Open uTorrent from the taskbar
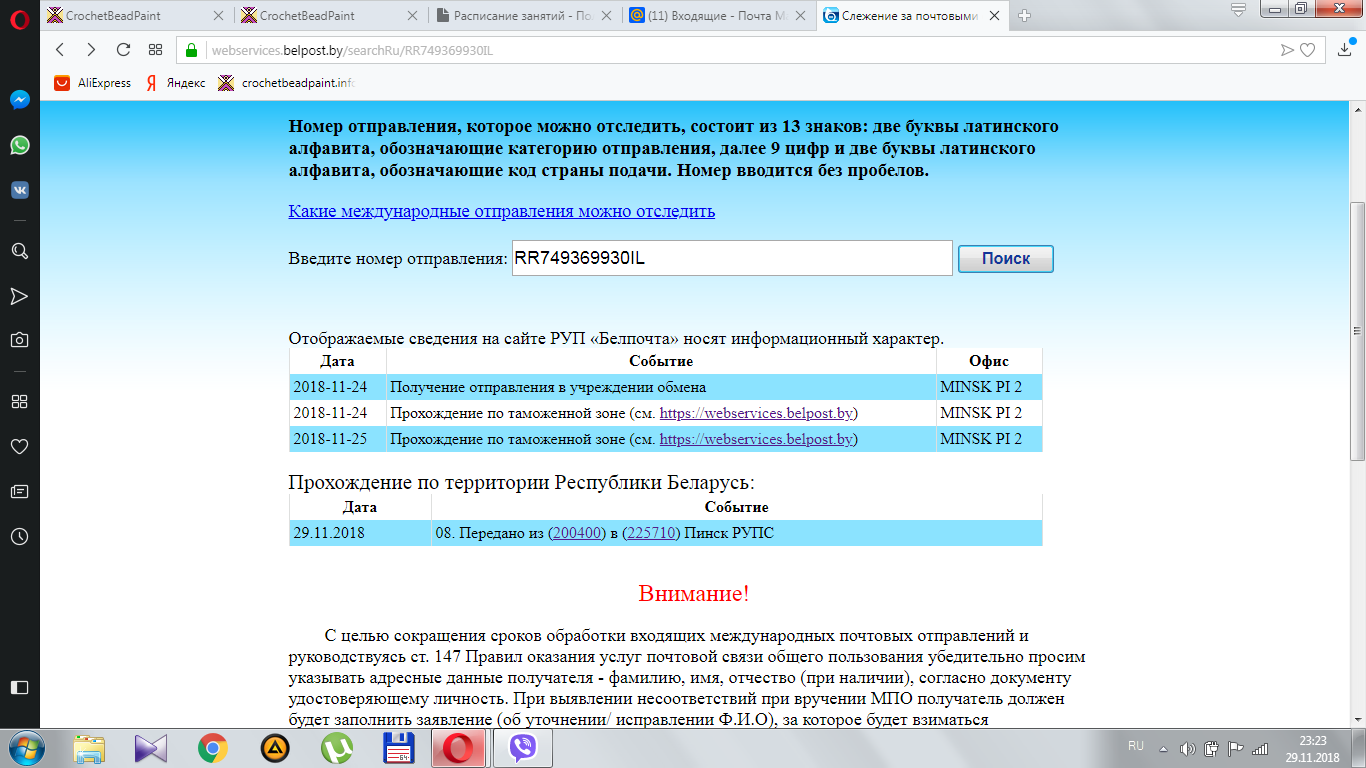The width and height of the screenshot is (1366, 768). point(337,748)
